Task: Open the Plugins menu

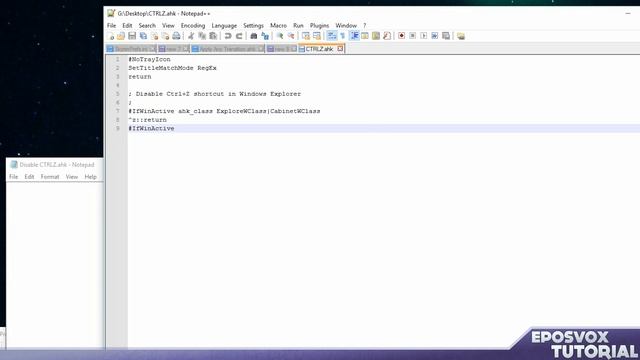Action: pos(319,25)
